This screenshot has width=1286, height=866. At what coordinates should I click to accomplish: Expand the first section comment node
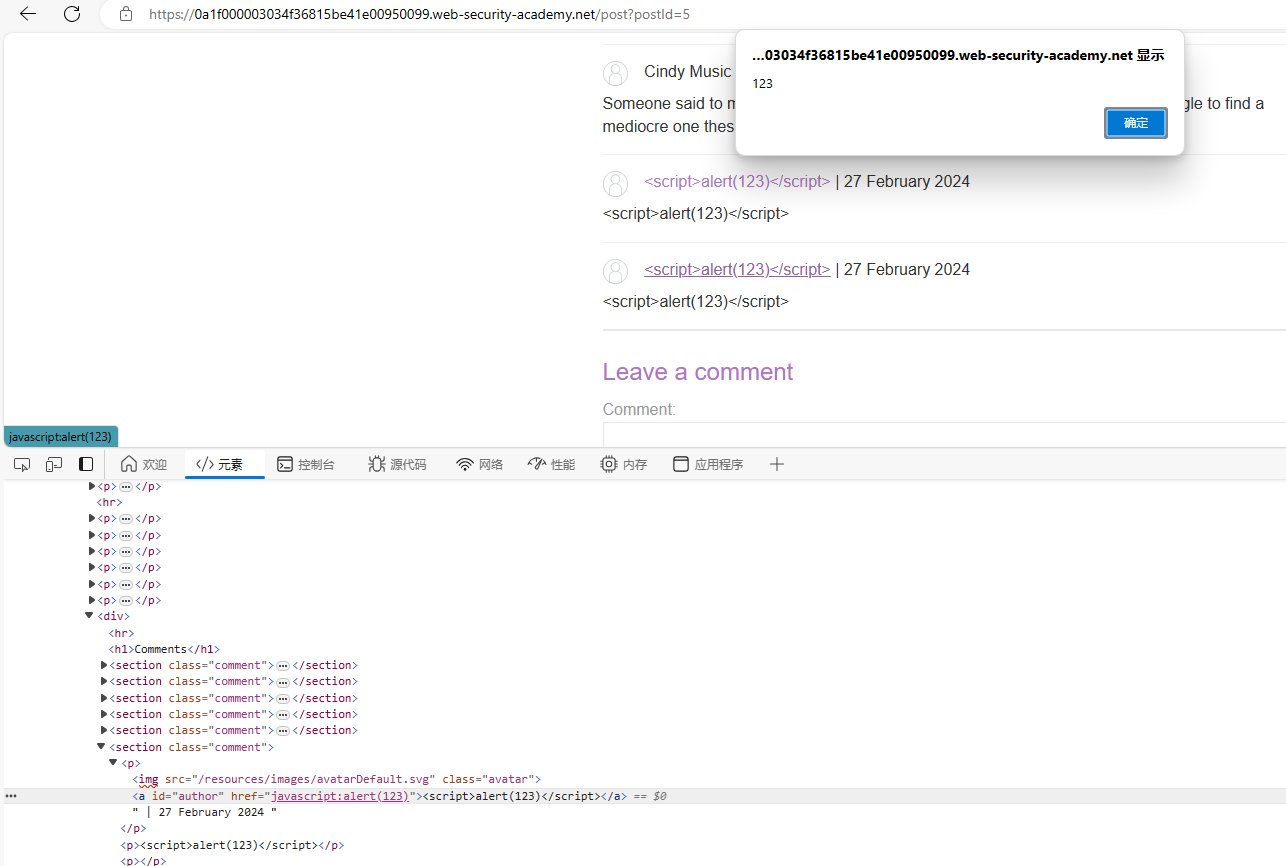(104, 665)
